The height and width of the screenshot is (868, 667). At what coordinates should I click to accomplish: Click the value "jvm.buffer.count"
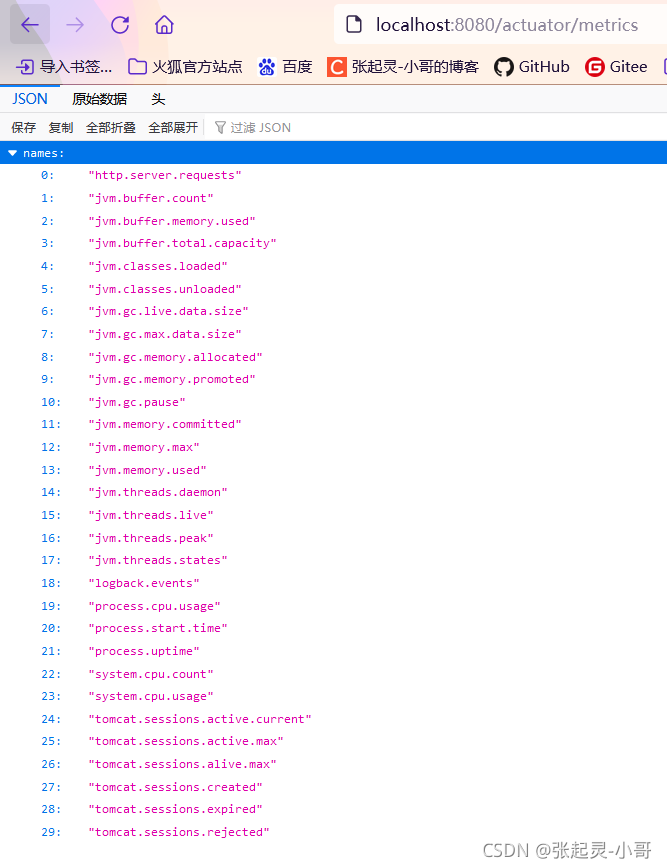[151, 198]
